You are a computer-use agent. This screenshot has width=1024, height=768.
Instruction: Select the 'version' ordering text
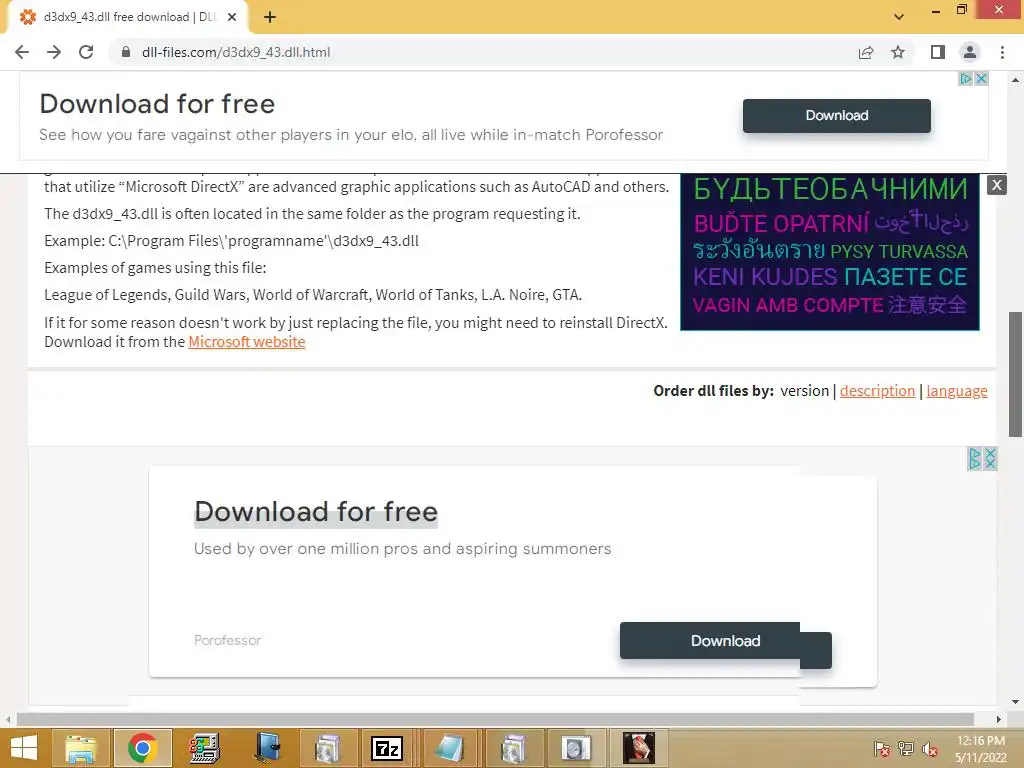coord(804,391)
